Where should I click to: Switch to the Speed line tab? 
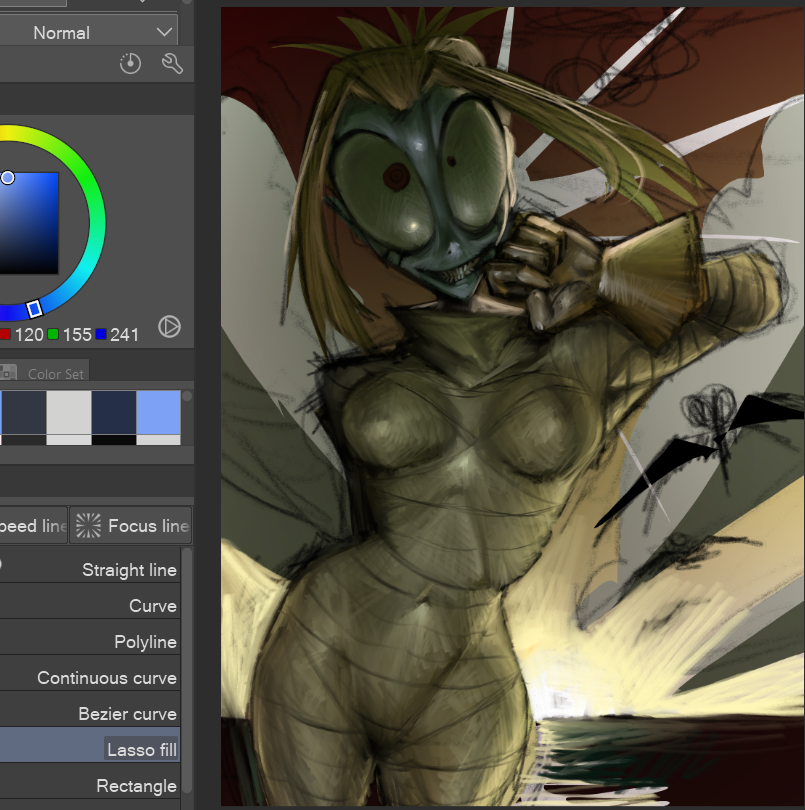tap(33, 525)
